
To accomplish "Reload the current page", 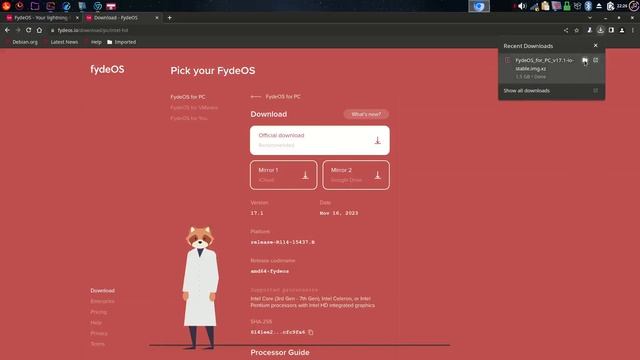I will pos(29,30).
